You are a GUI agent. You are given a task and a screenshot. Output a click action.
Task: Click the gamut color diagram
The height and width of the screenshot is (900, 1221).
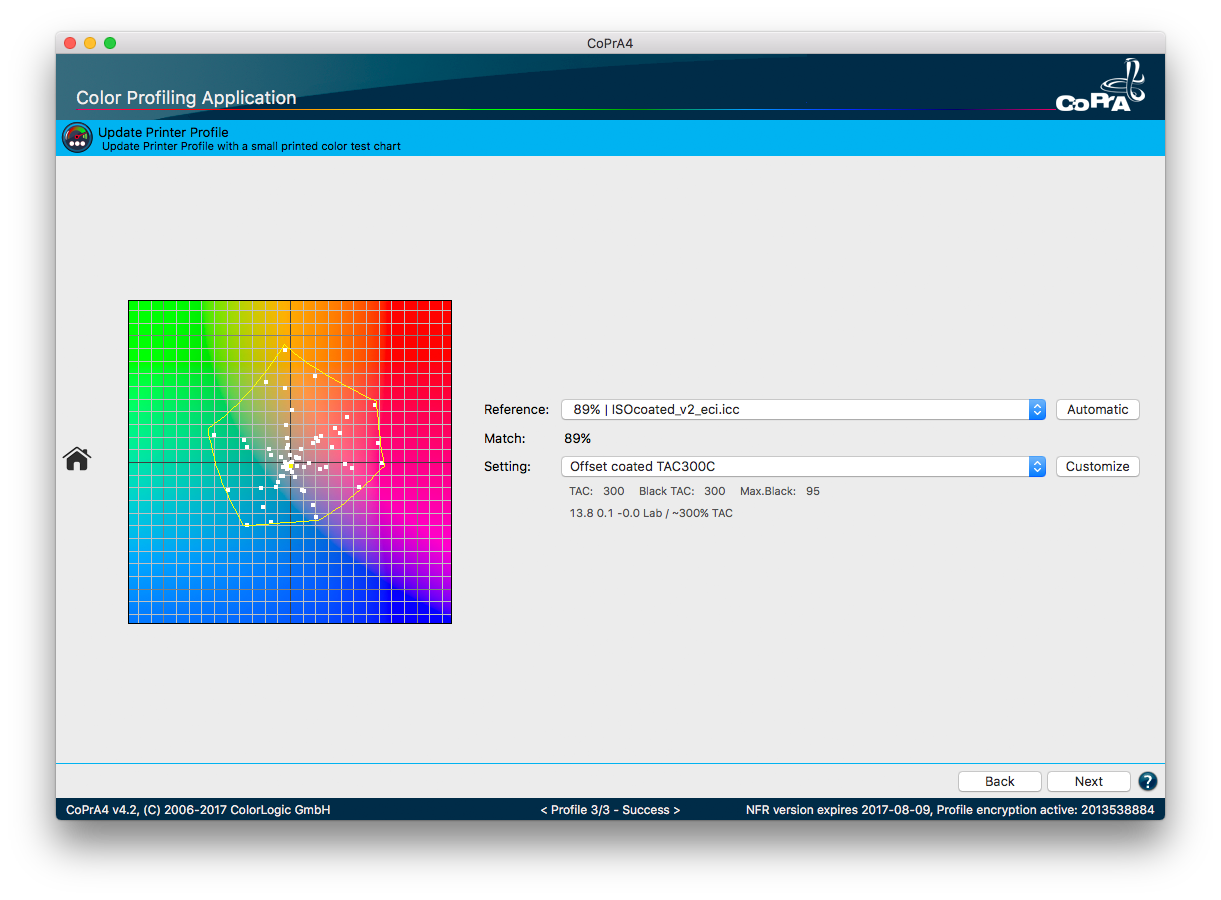tap(290, 462)
